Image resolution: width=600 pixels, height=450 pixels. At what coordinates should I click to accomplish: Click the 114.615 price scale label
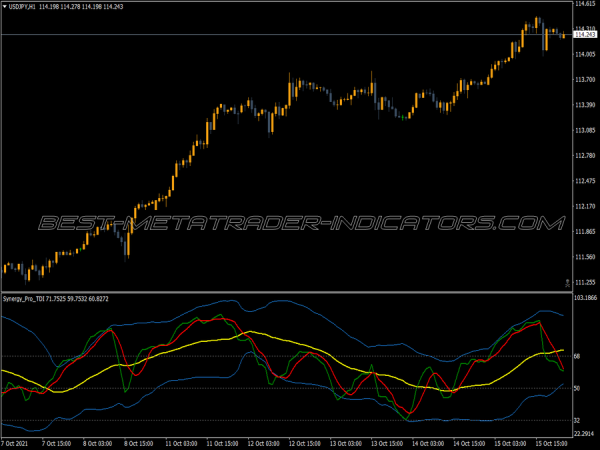coord(583,5)
